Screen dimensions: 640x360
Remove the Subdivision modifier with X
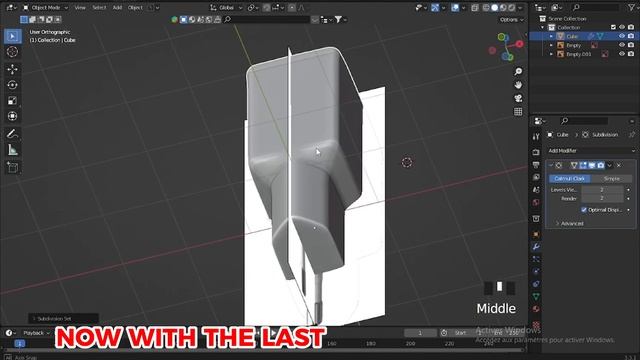click(x=619, y=165)
